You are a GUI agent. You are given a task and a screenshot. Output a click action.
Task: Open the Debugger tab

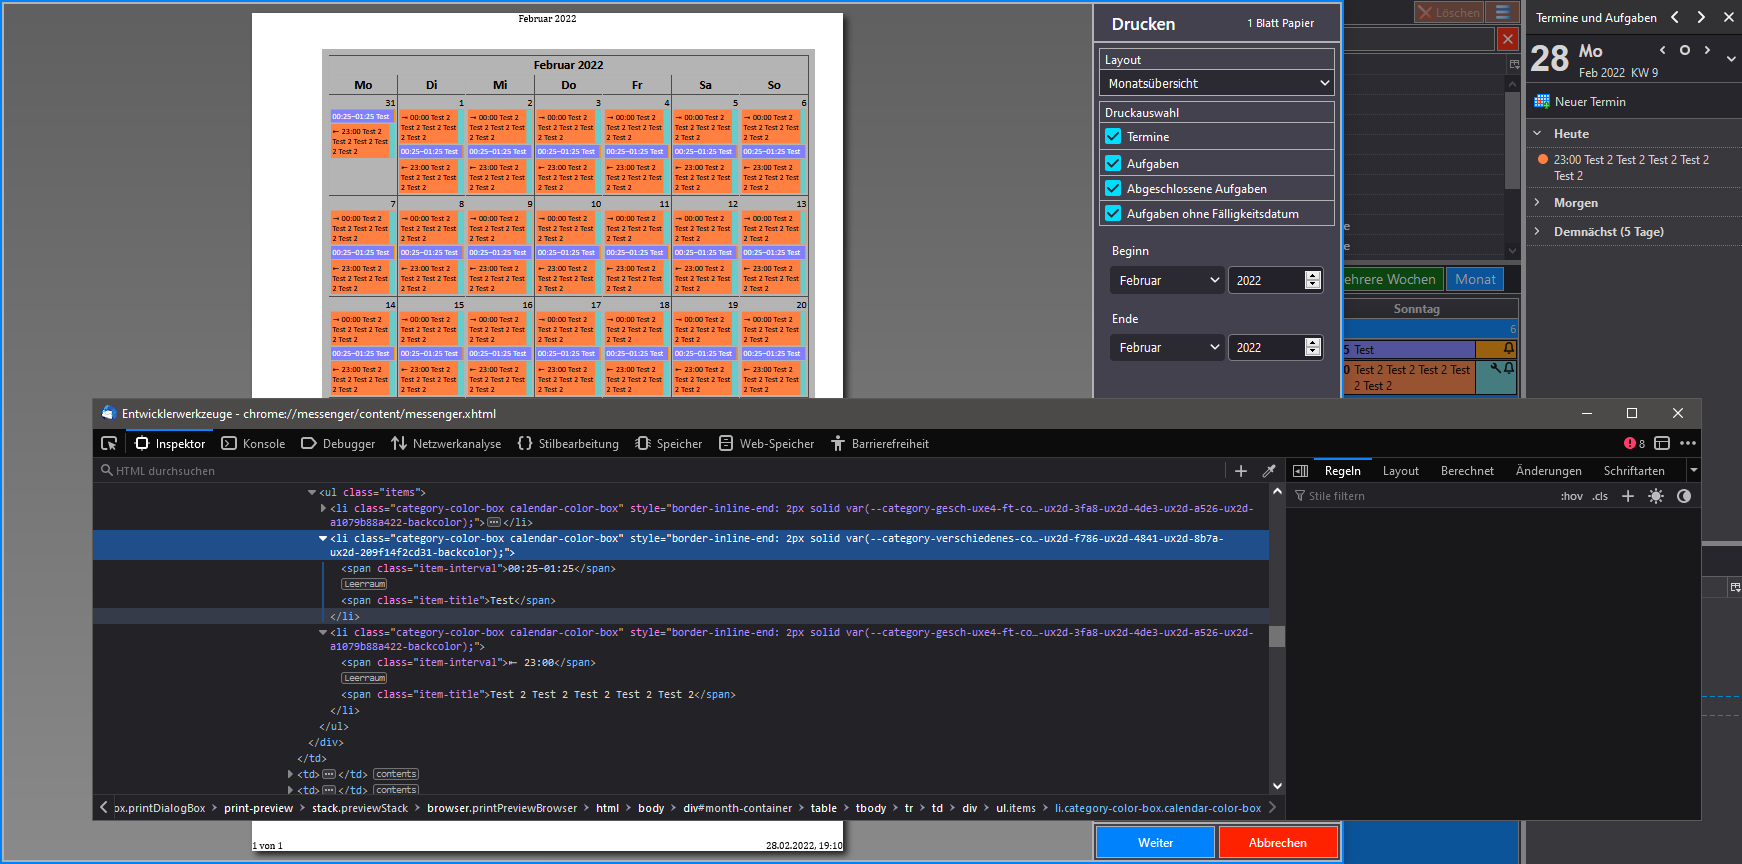[x=338, y=444]
